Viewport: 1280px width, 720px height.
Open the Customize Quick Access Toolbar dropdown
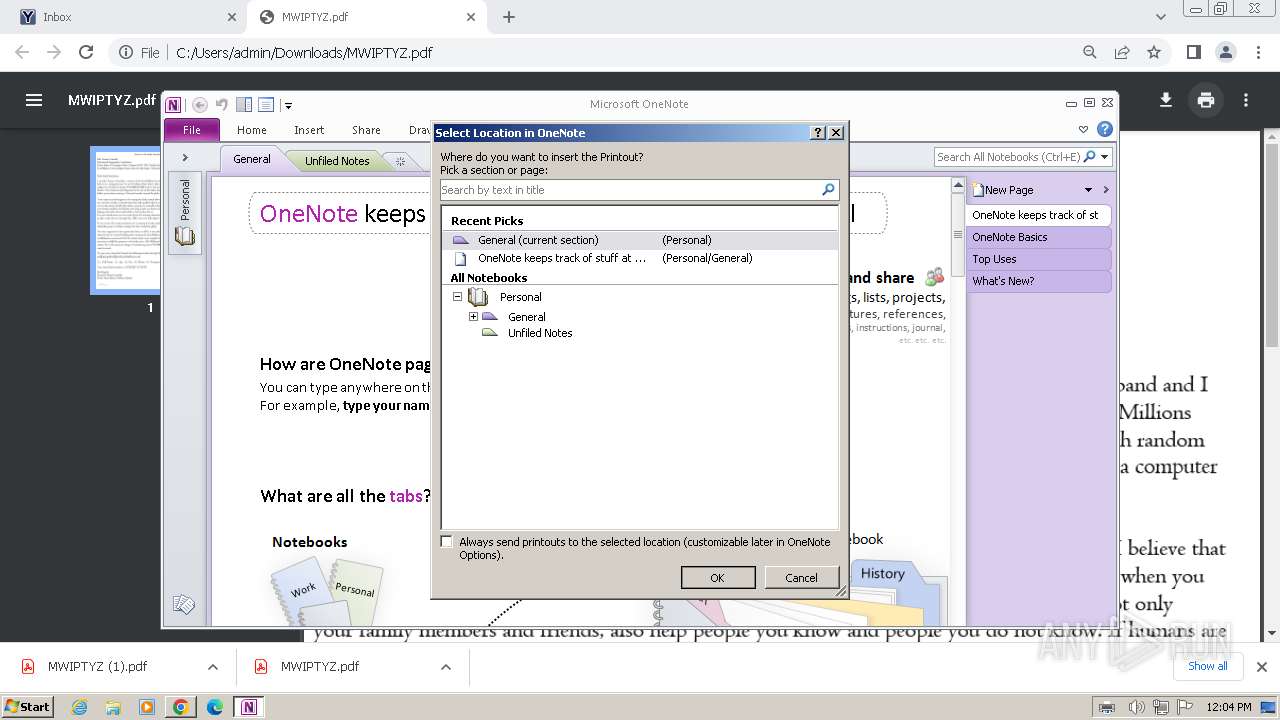(x=288, y=105)
